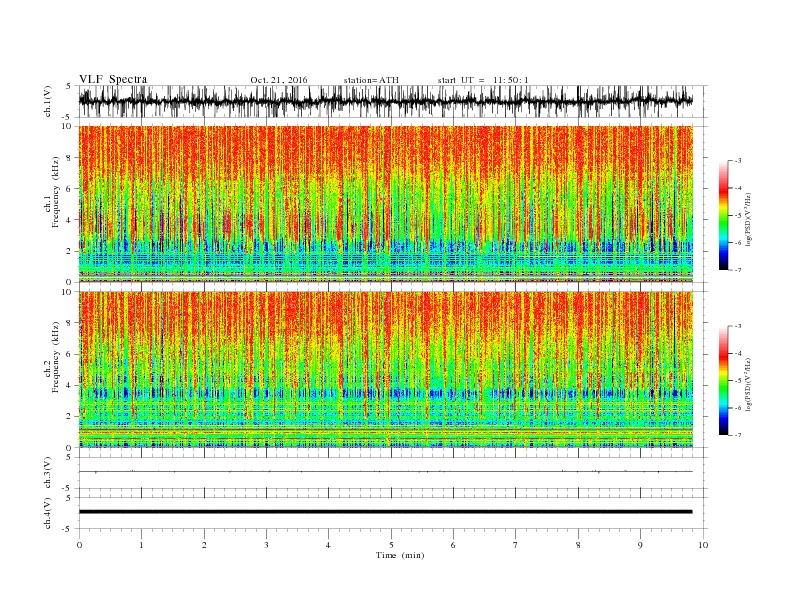This screenshot has width=792, height=612.
Task: Select the date text "Oct. 21, 2016"
Action: (279, 80)
